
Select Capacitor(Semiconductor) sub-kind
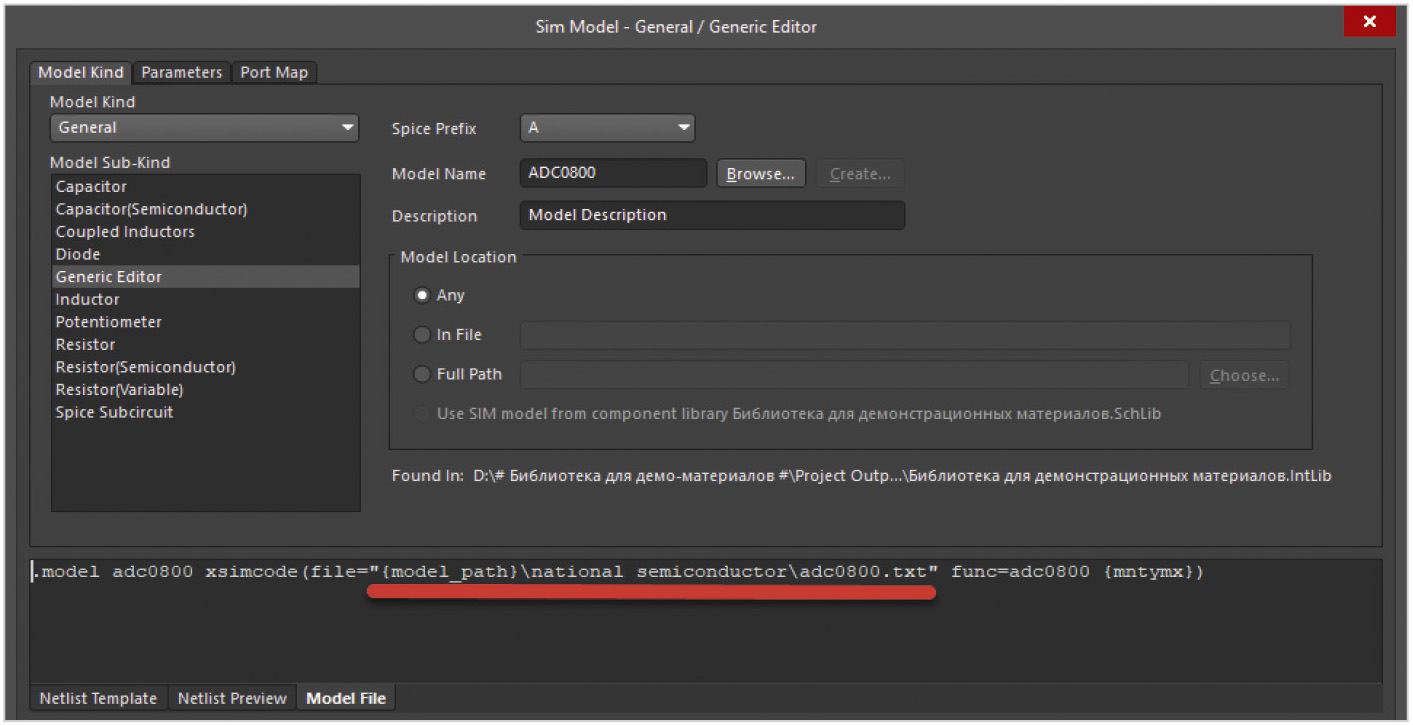205,209
